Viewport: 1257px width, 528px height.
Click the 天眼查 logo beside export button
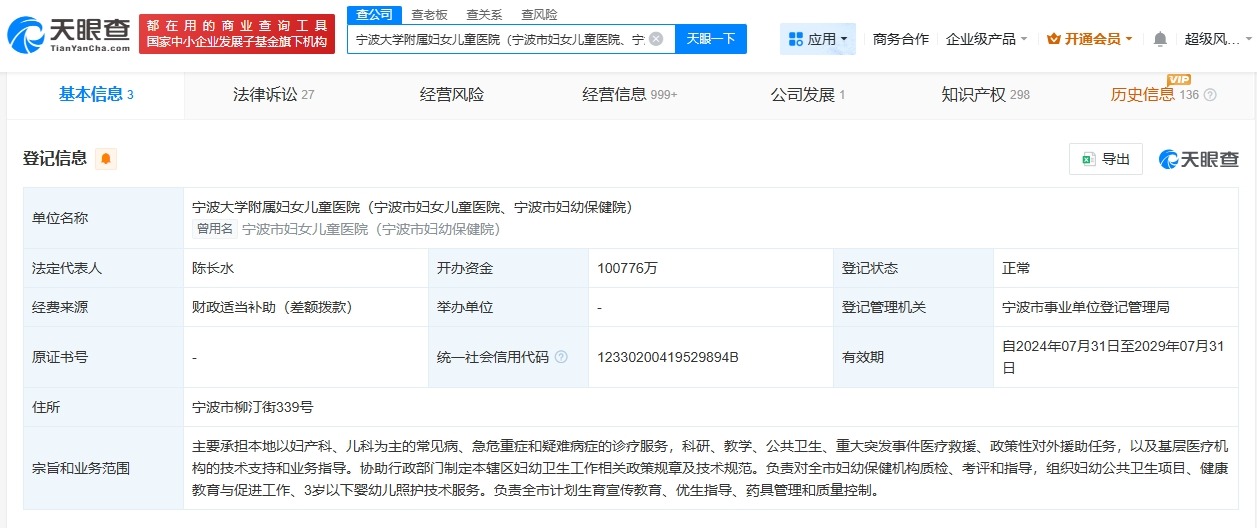point(1199,159)
